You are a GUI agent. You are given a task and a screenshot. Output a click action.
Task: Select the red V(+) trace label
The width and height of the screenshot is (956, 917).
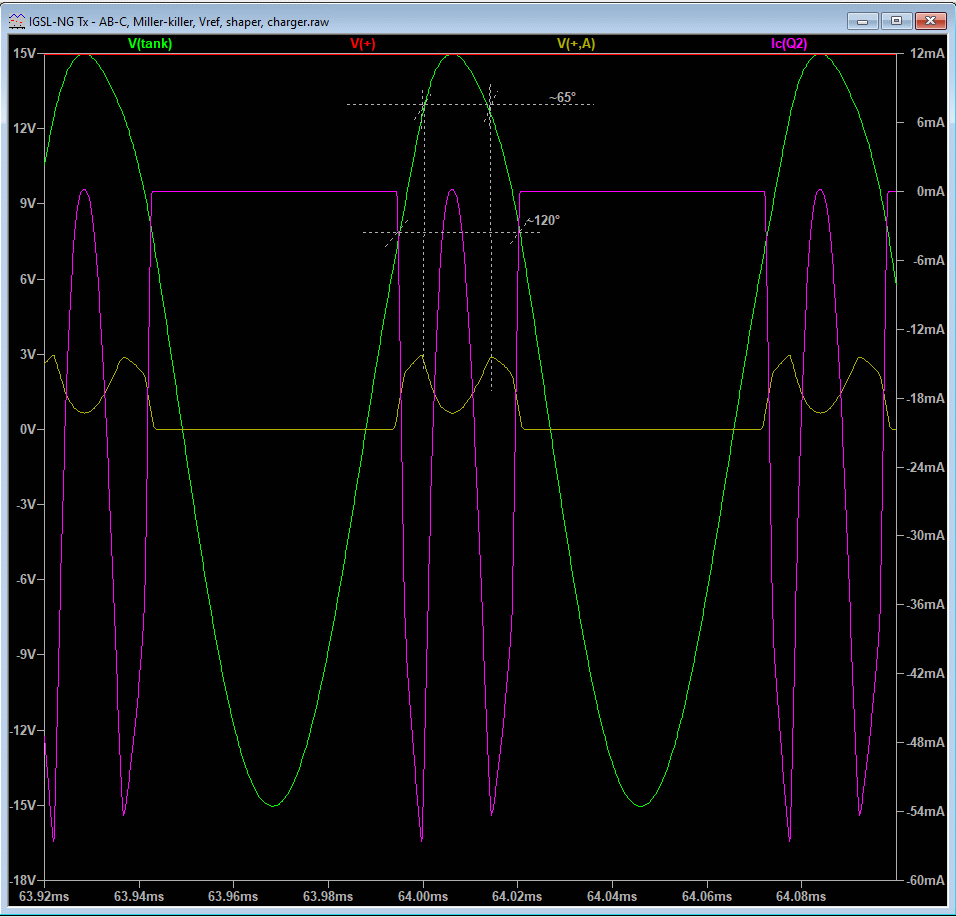pos(363,43)
